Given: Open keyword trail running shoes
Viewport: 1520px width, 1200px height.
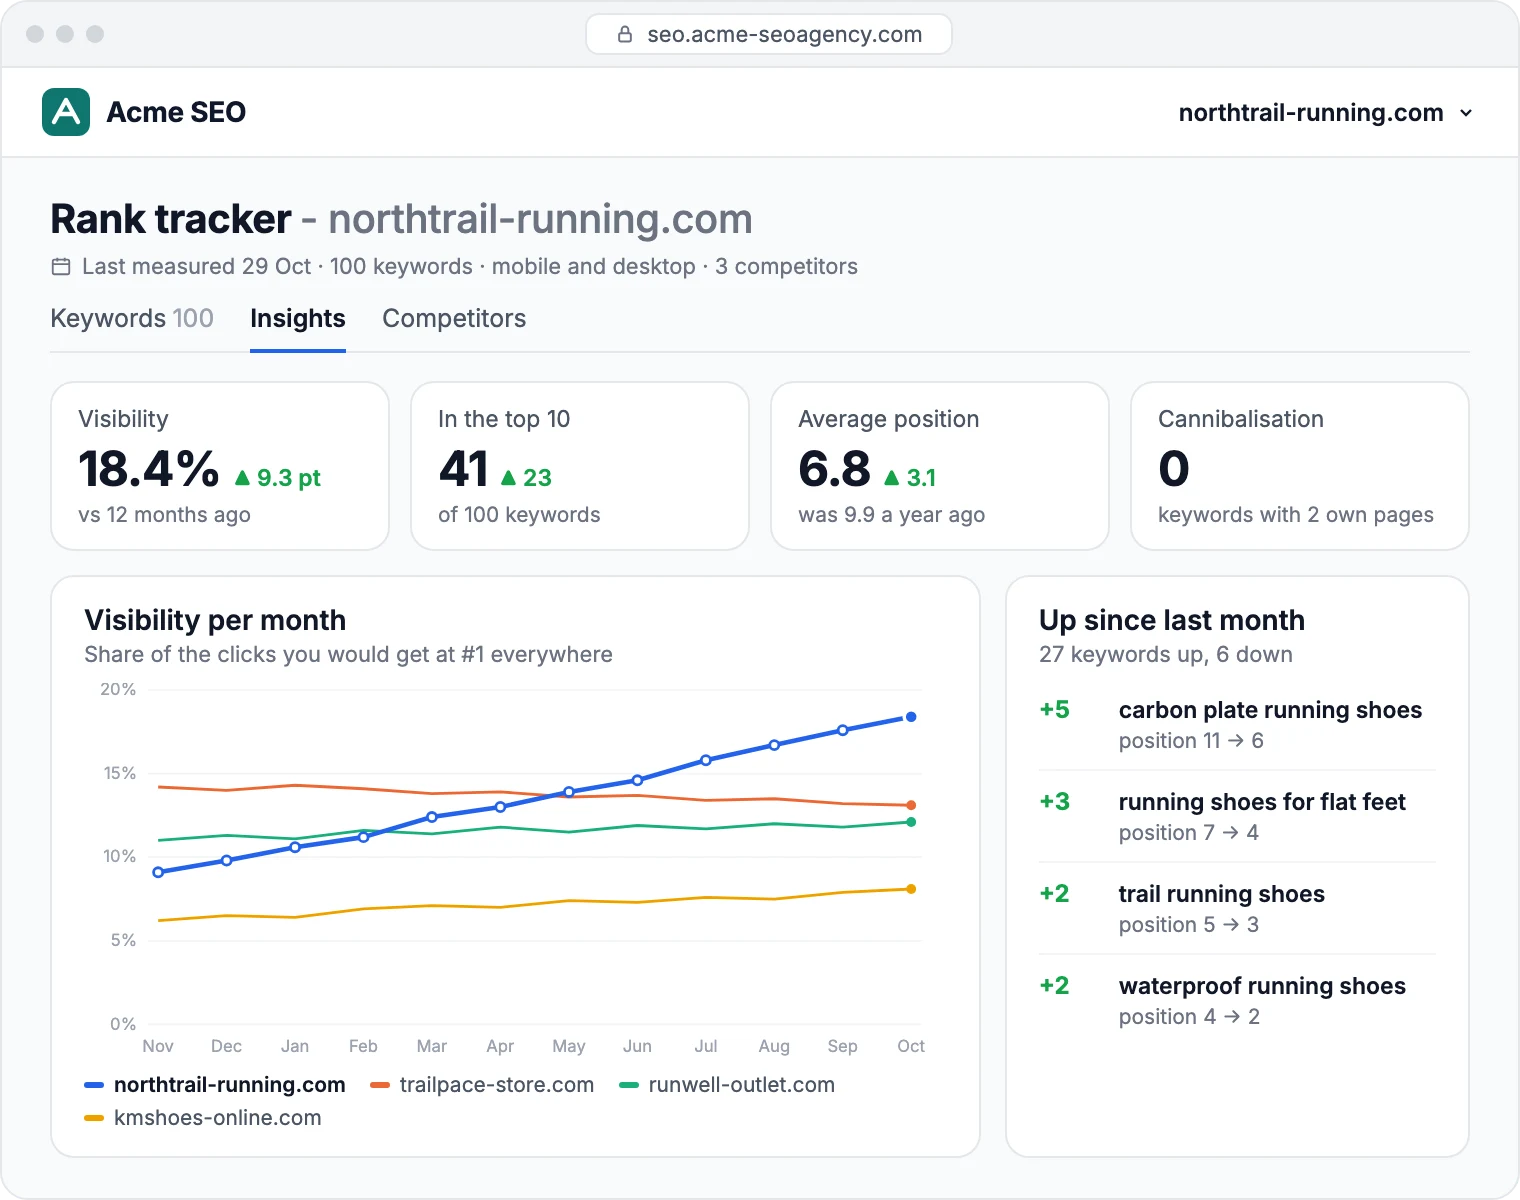Looking at the screenshot, I should [x=1238, y=909].
